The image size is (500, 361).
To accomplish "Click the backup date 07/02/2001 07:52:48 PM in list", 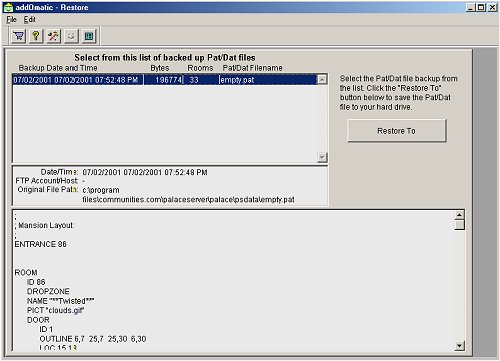I will 76,80.
